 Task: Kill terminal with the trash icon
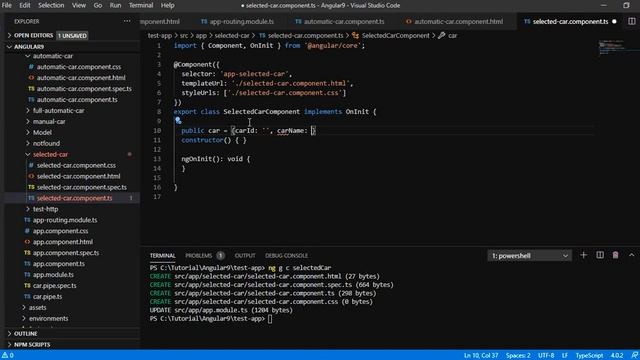616,255
